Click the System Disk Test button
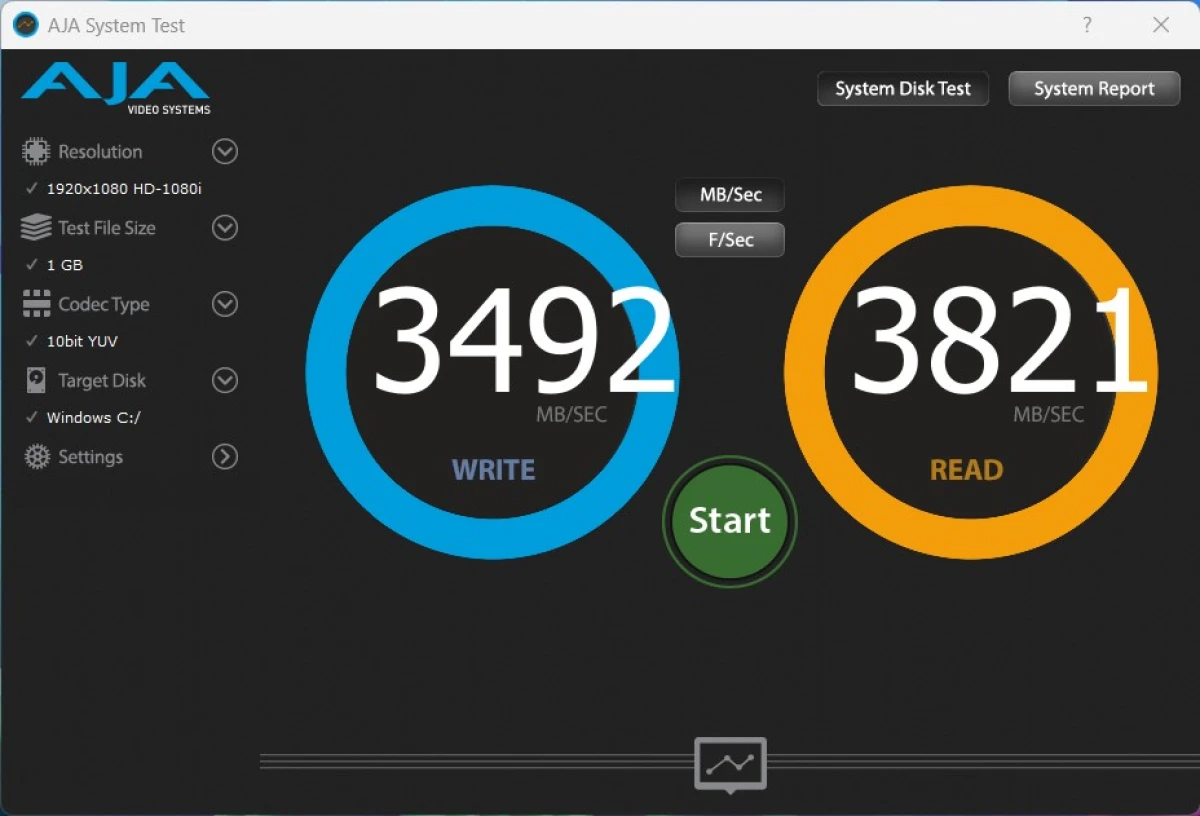This screenshot has height=816, width=1200. (903, 89)
